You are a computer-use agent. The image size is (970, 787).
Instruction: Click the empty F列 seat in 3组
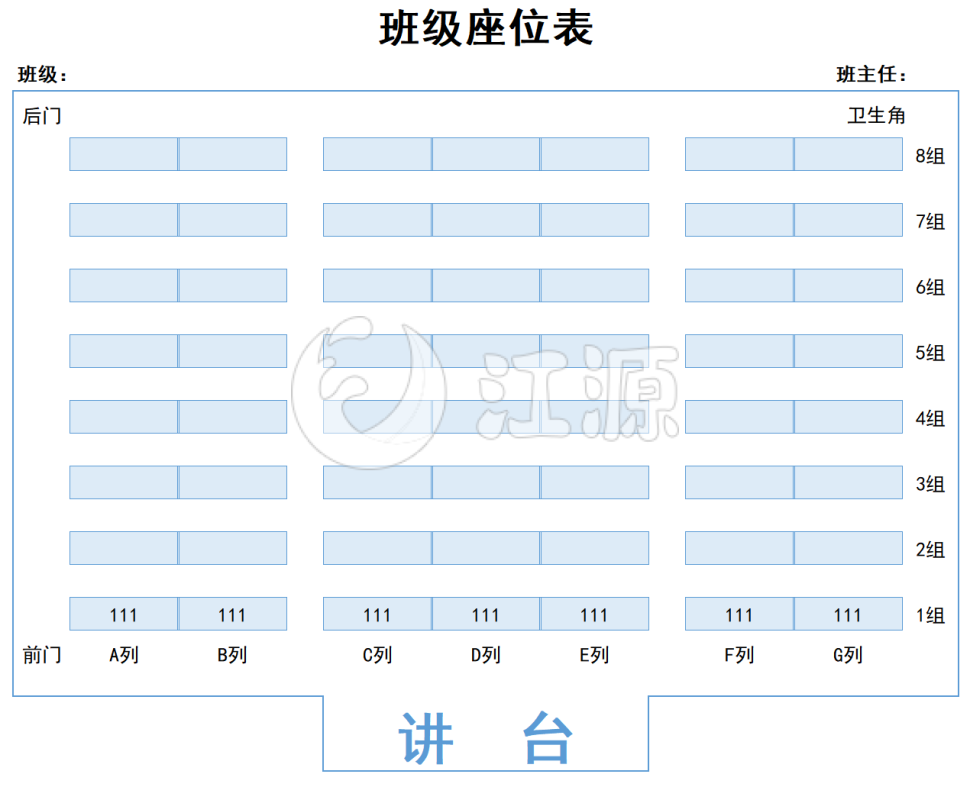[739, 482]
